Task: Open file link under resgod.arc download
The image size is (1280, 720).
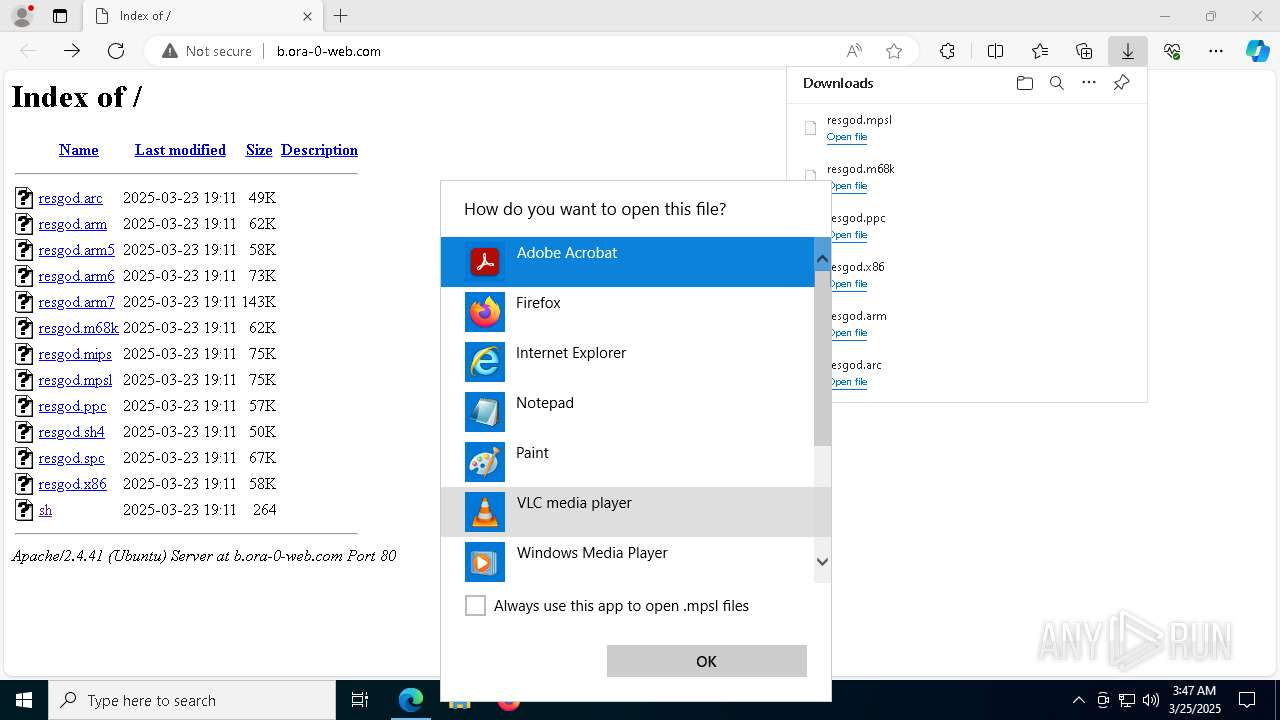Action: [x=847, y=382]
